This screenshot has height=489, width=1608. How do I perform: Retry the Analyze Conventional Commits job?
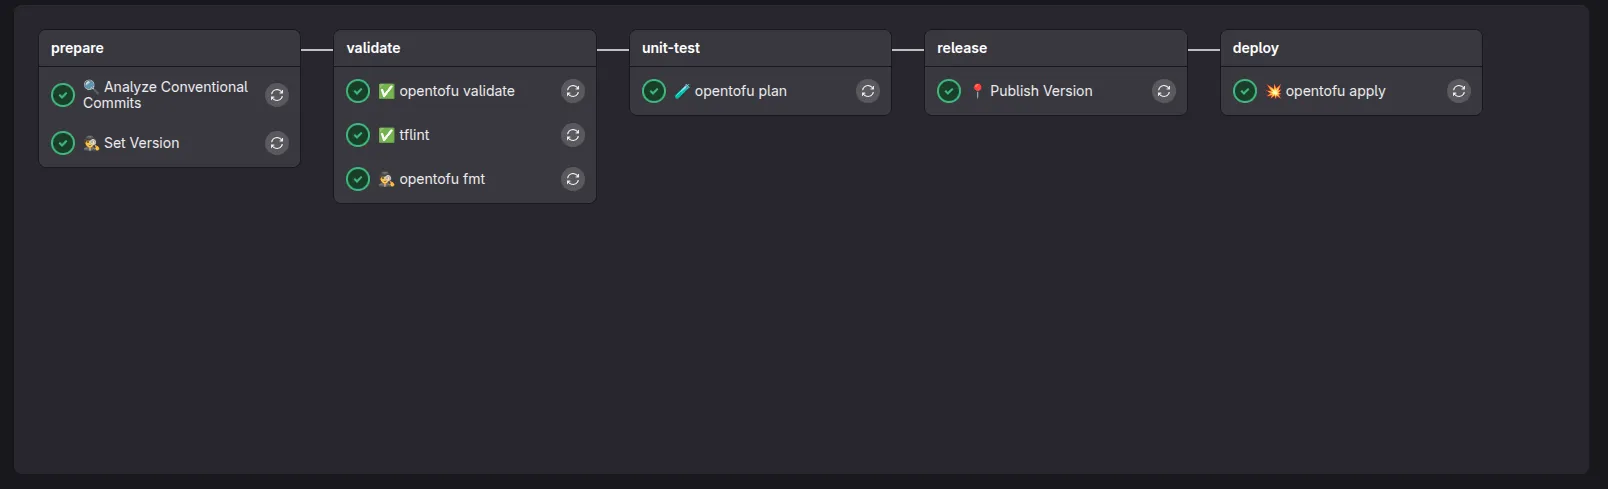(x=277, y=95)
